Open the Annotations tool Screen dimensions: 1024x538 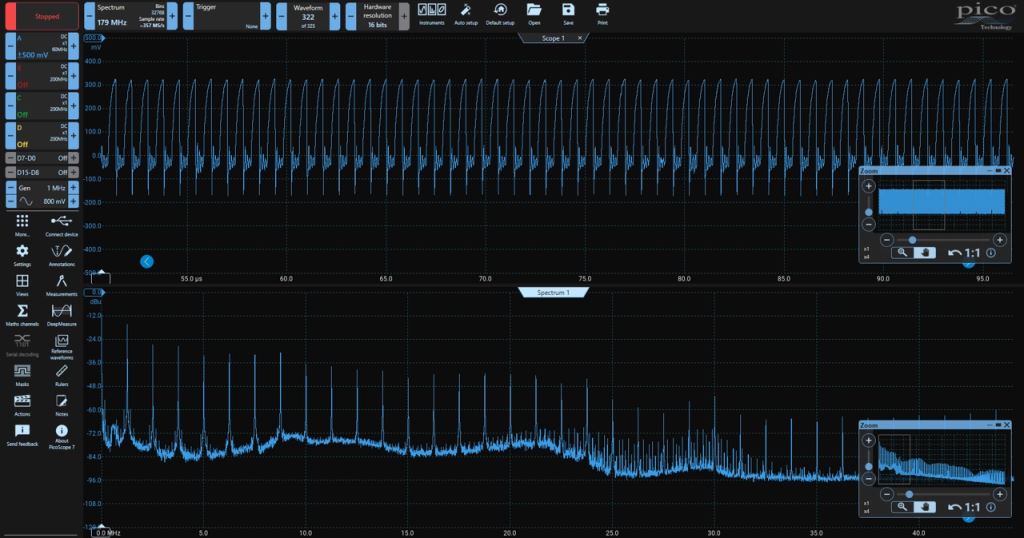click(x=61, y=255)
